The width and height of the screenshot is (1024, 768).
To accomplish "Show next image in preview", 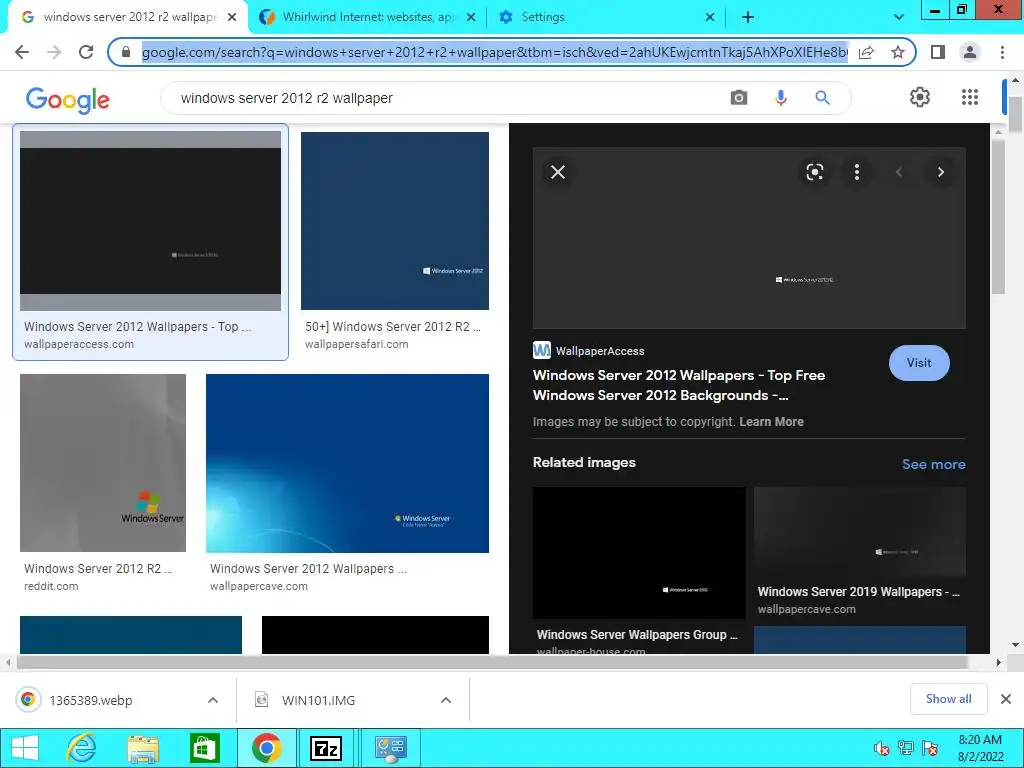I will [940, 172].
